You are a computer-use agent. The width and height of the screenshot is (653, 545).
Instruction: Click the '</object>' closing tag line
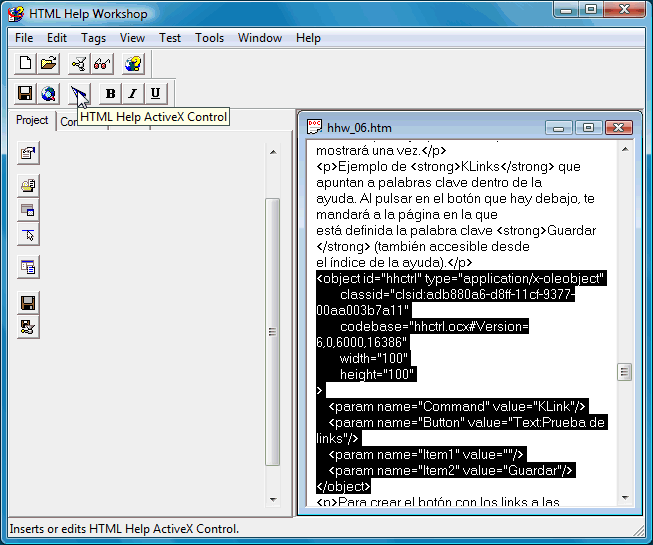click(344, 486)
